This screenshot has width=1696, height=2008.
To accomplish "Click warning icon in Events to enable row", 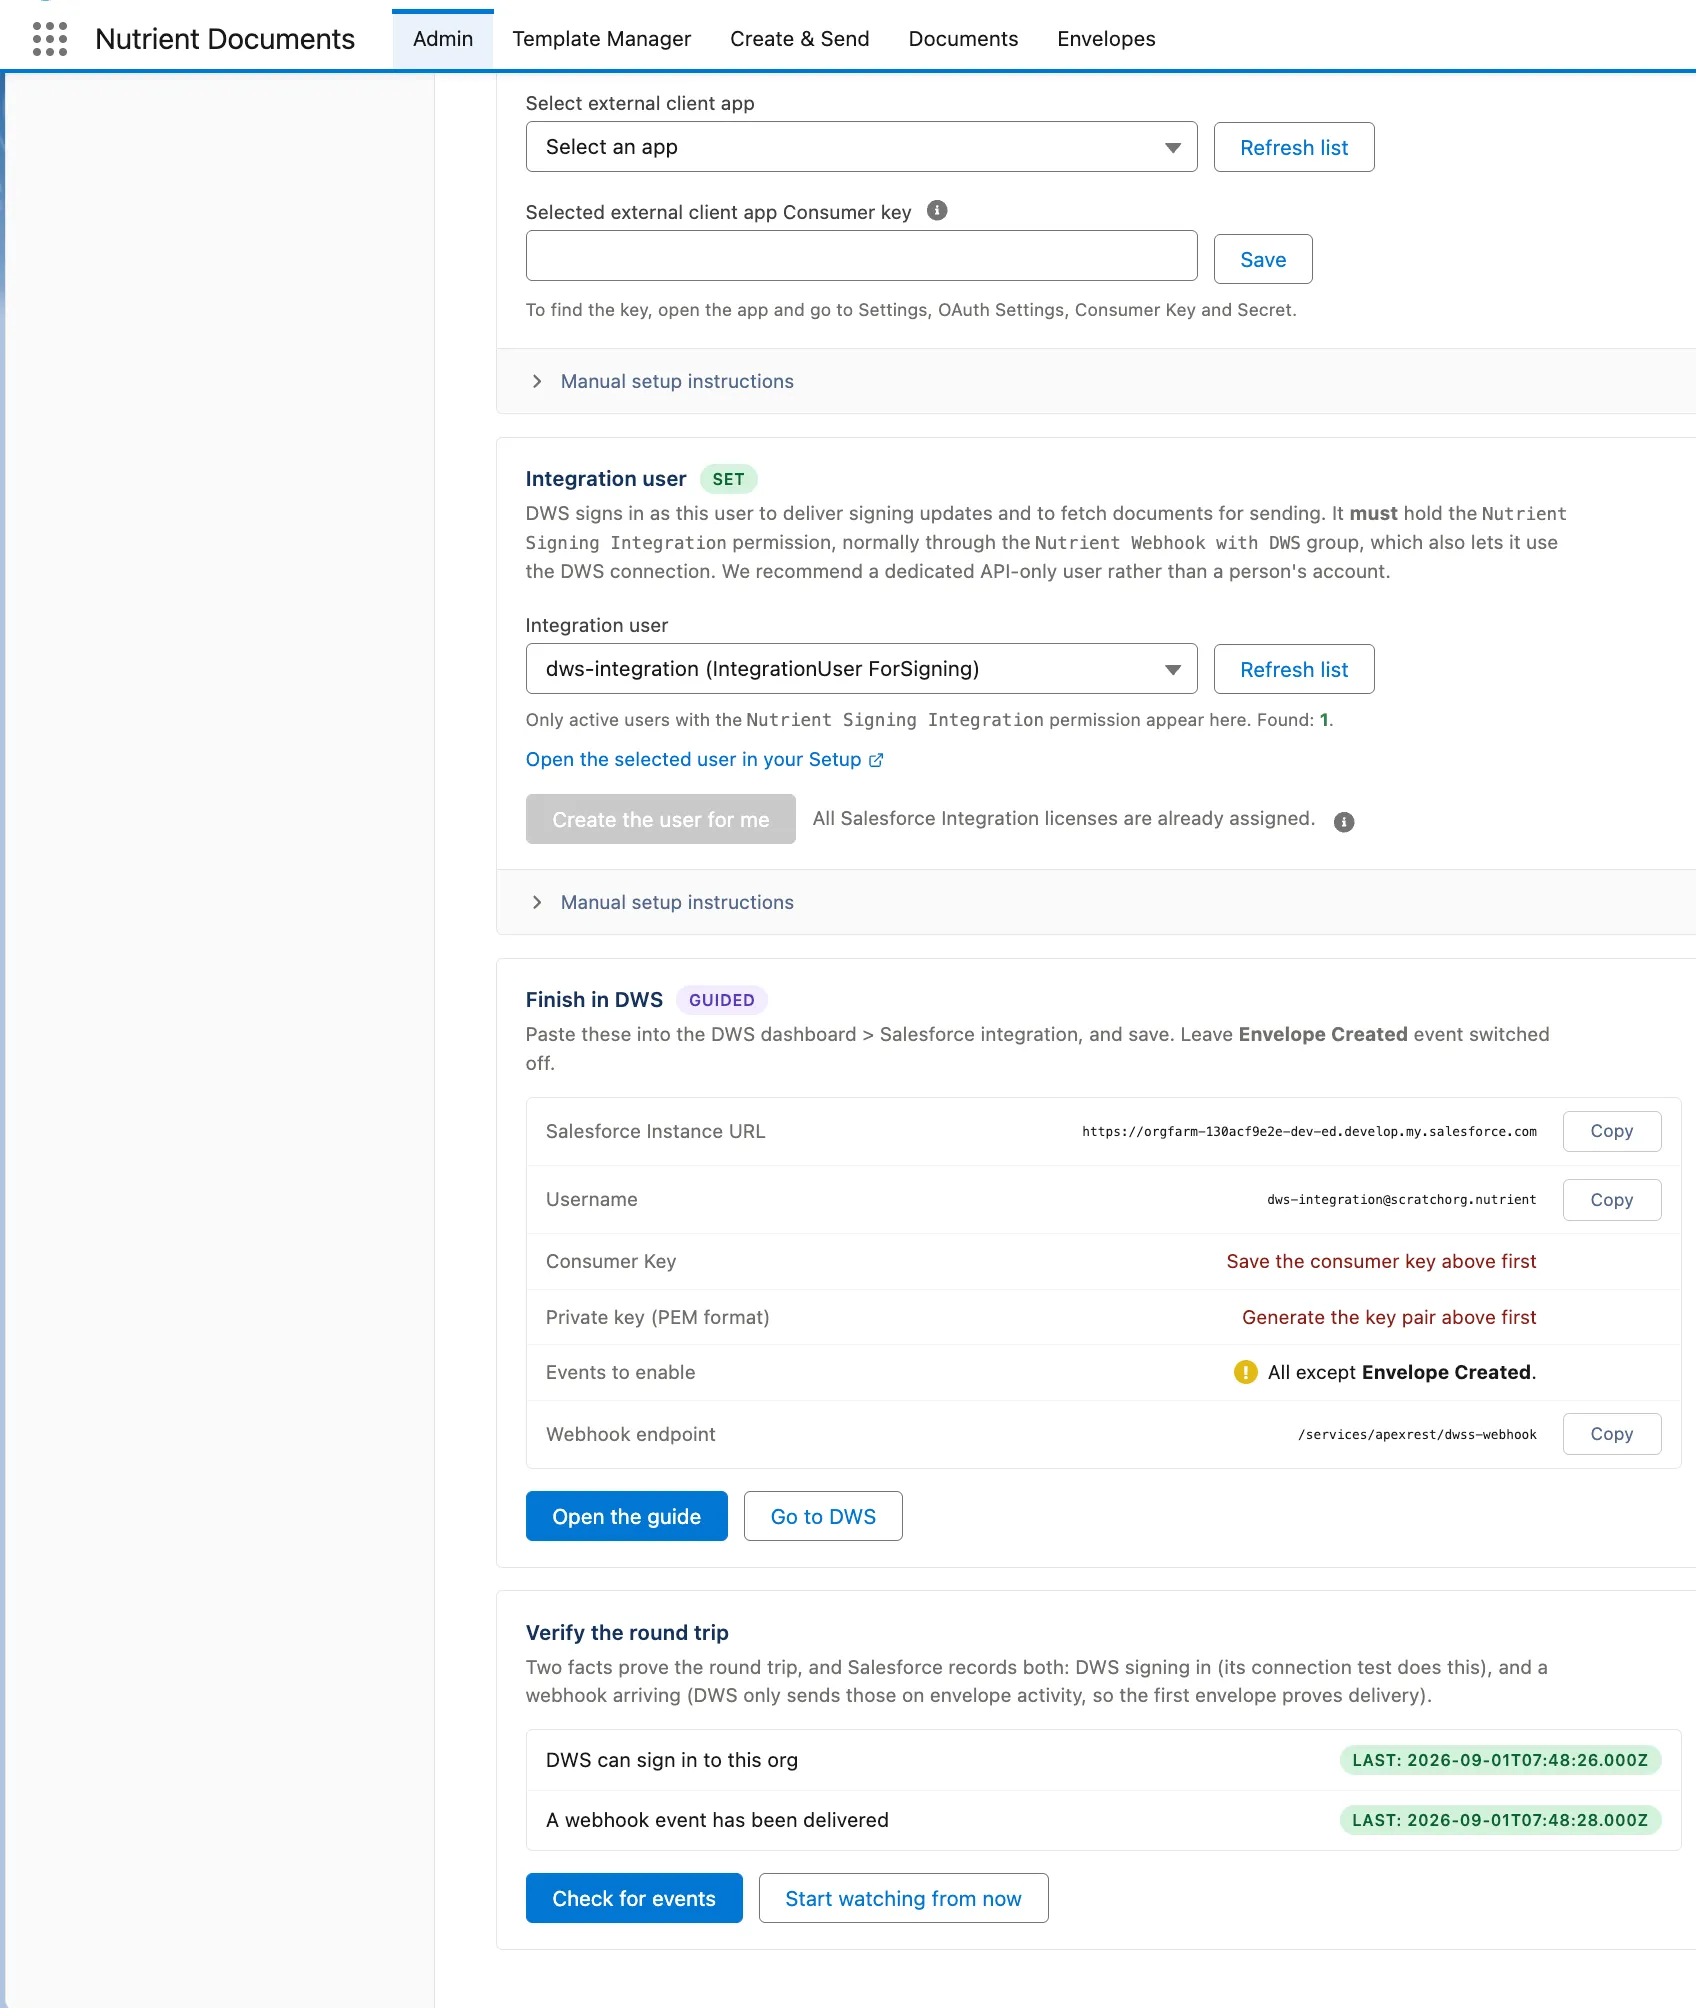I will point(1245,1372).
